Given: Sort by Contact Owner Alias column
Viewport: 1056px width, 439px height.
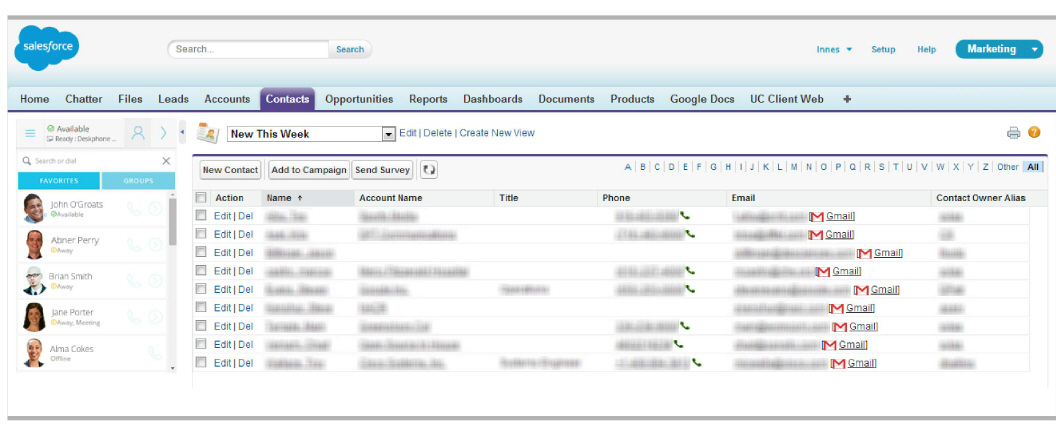Looking at the screenshot, I should click(x=981, y=198).
